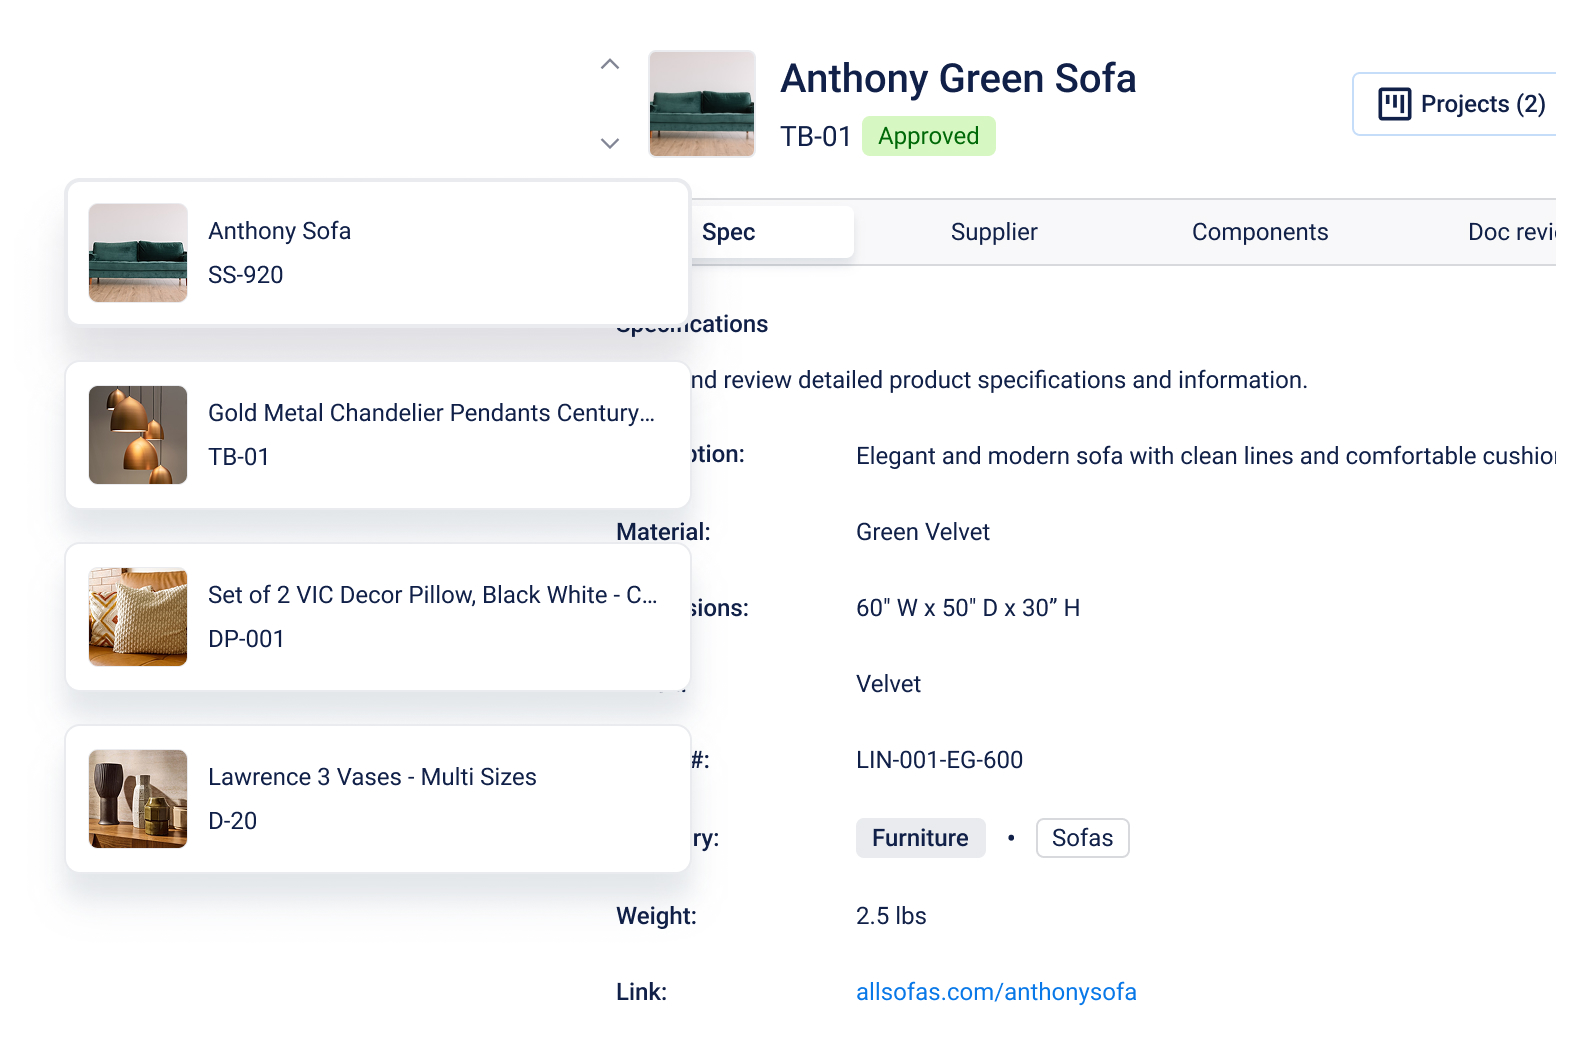Click the up chevron arrow beside product thumbnail

[x=610, y=65]
